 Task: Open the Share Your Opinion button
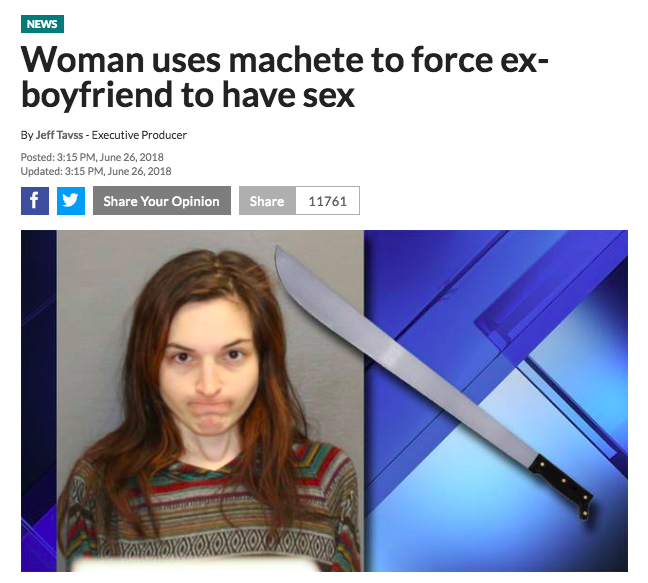click(x=162, y=201)
